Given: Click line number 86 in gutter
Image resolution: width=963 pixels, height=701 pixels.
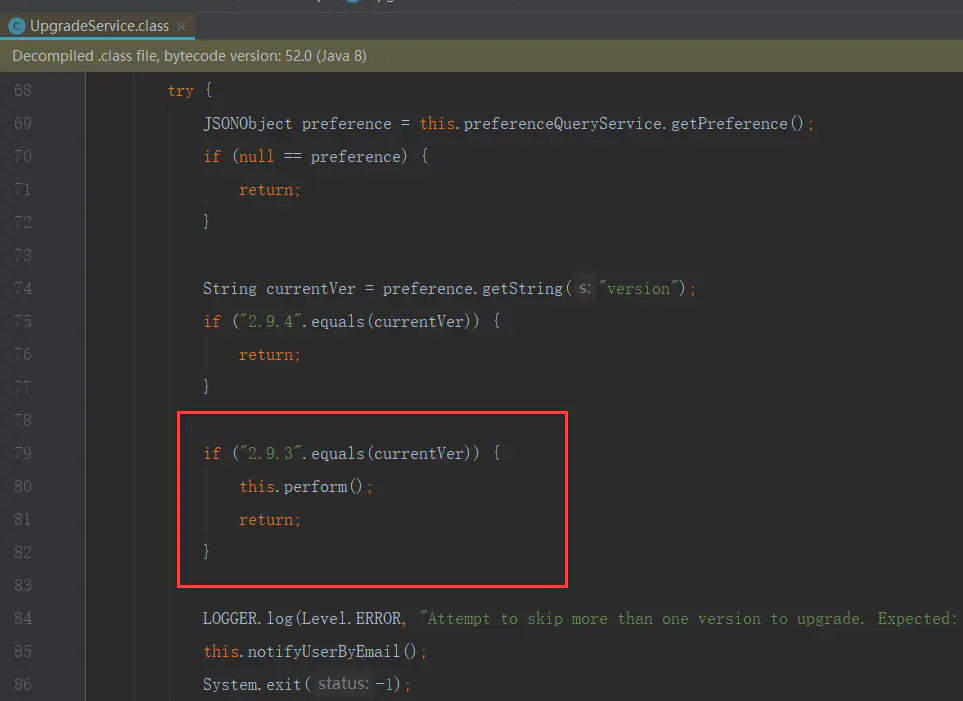Looking at the screenshot, I should tap(22, 684).
